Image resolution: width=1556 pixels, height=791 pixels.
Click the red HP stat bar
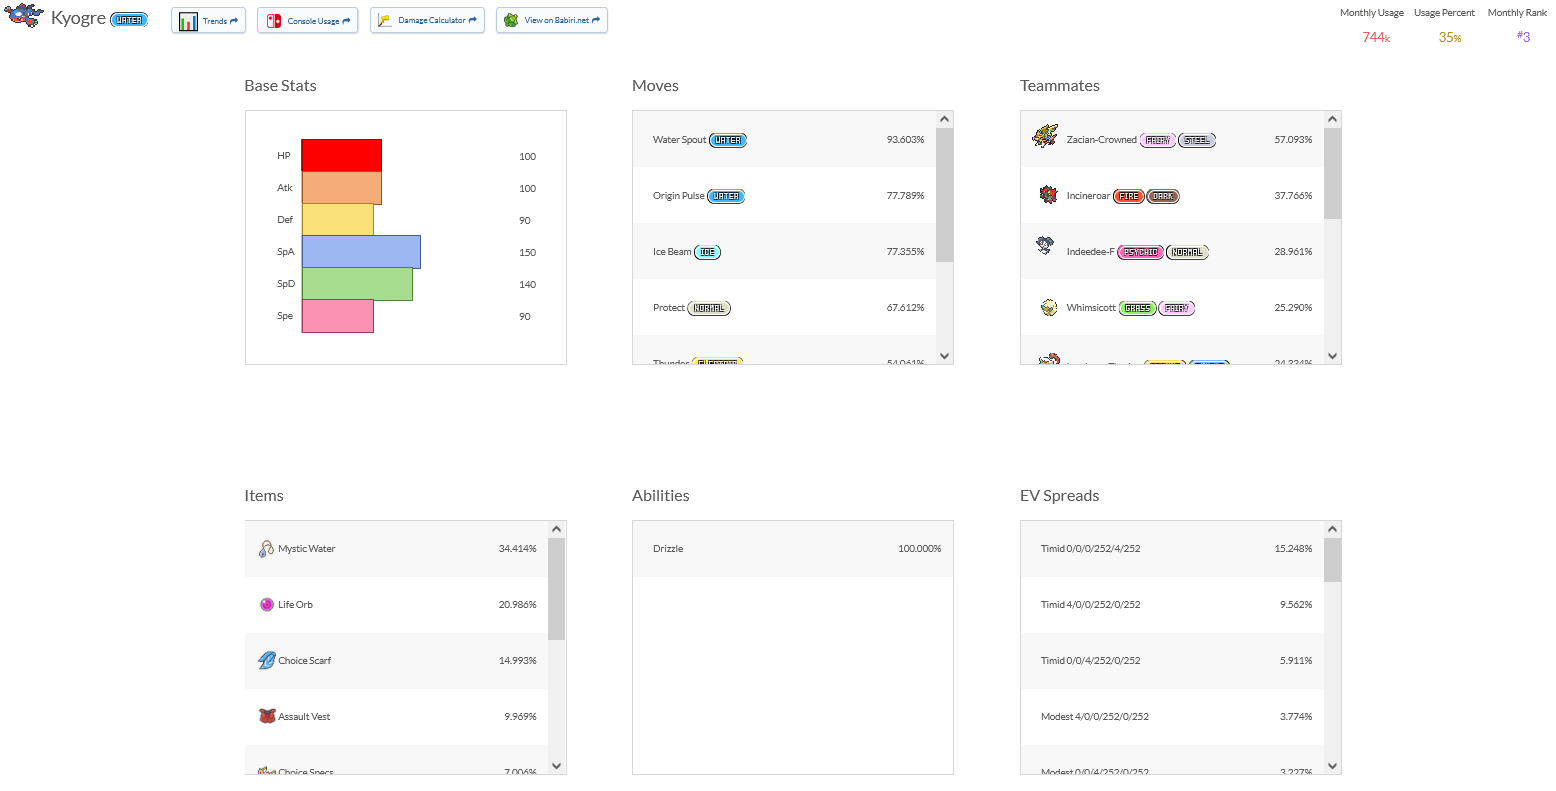341,155
